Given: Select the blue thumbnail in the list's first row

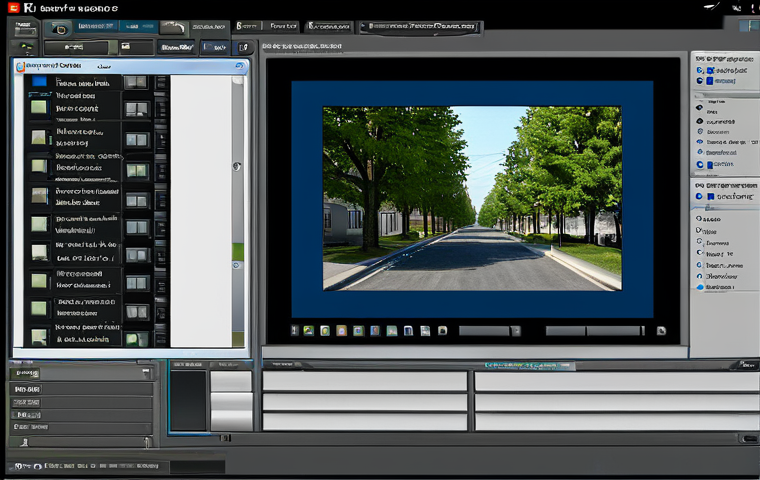Looking at the screenshot, I should (39, 81).
